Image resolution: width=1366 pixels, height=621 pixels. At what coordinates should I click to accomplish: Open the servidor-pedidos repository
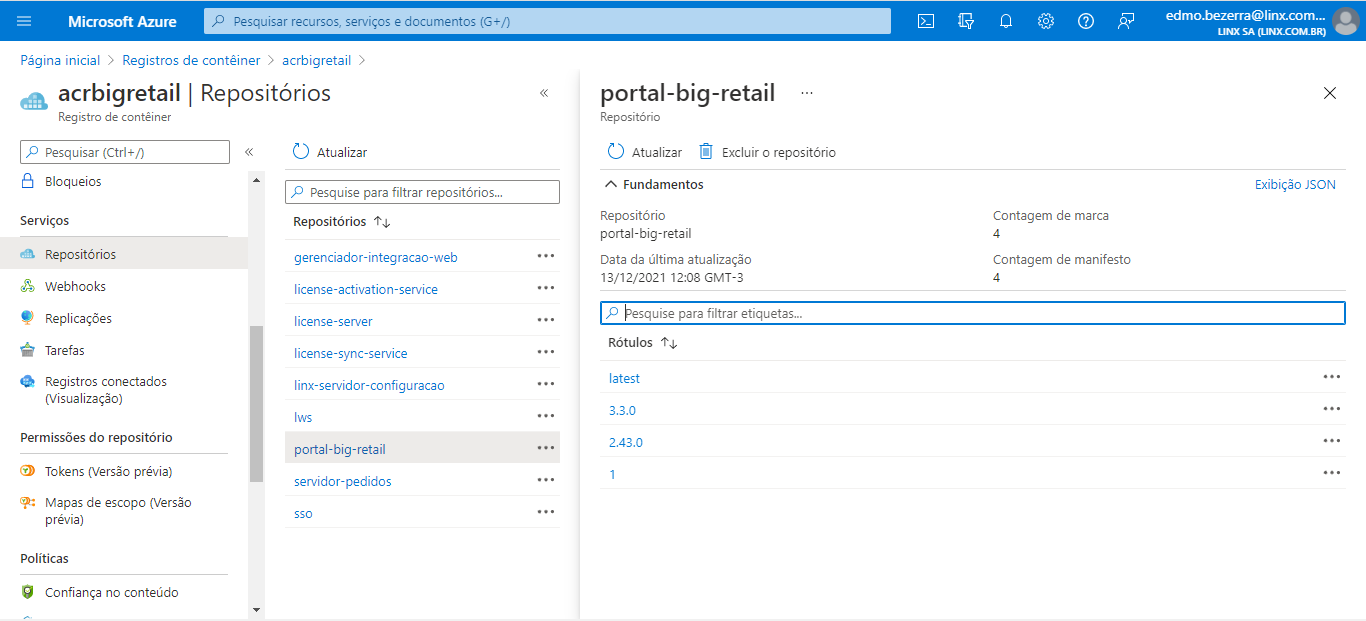point(343,482)
